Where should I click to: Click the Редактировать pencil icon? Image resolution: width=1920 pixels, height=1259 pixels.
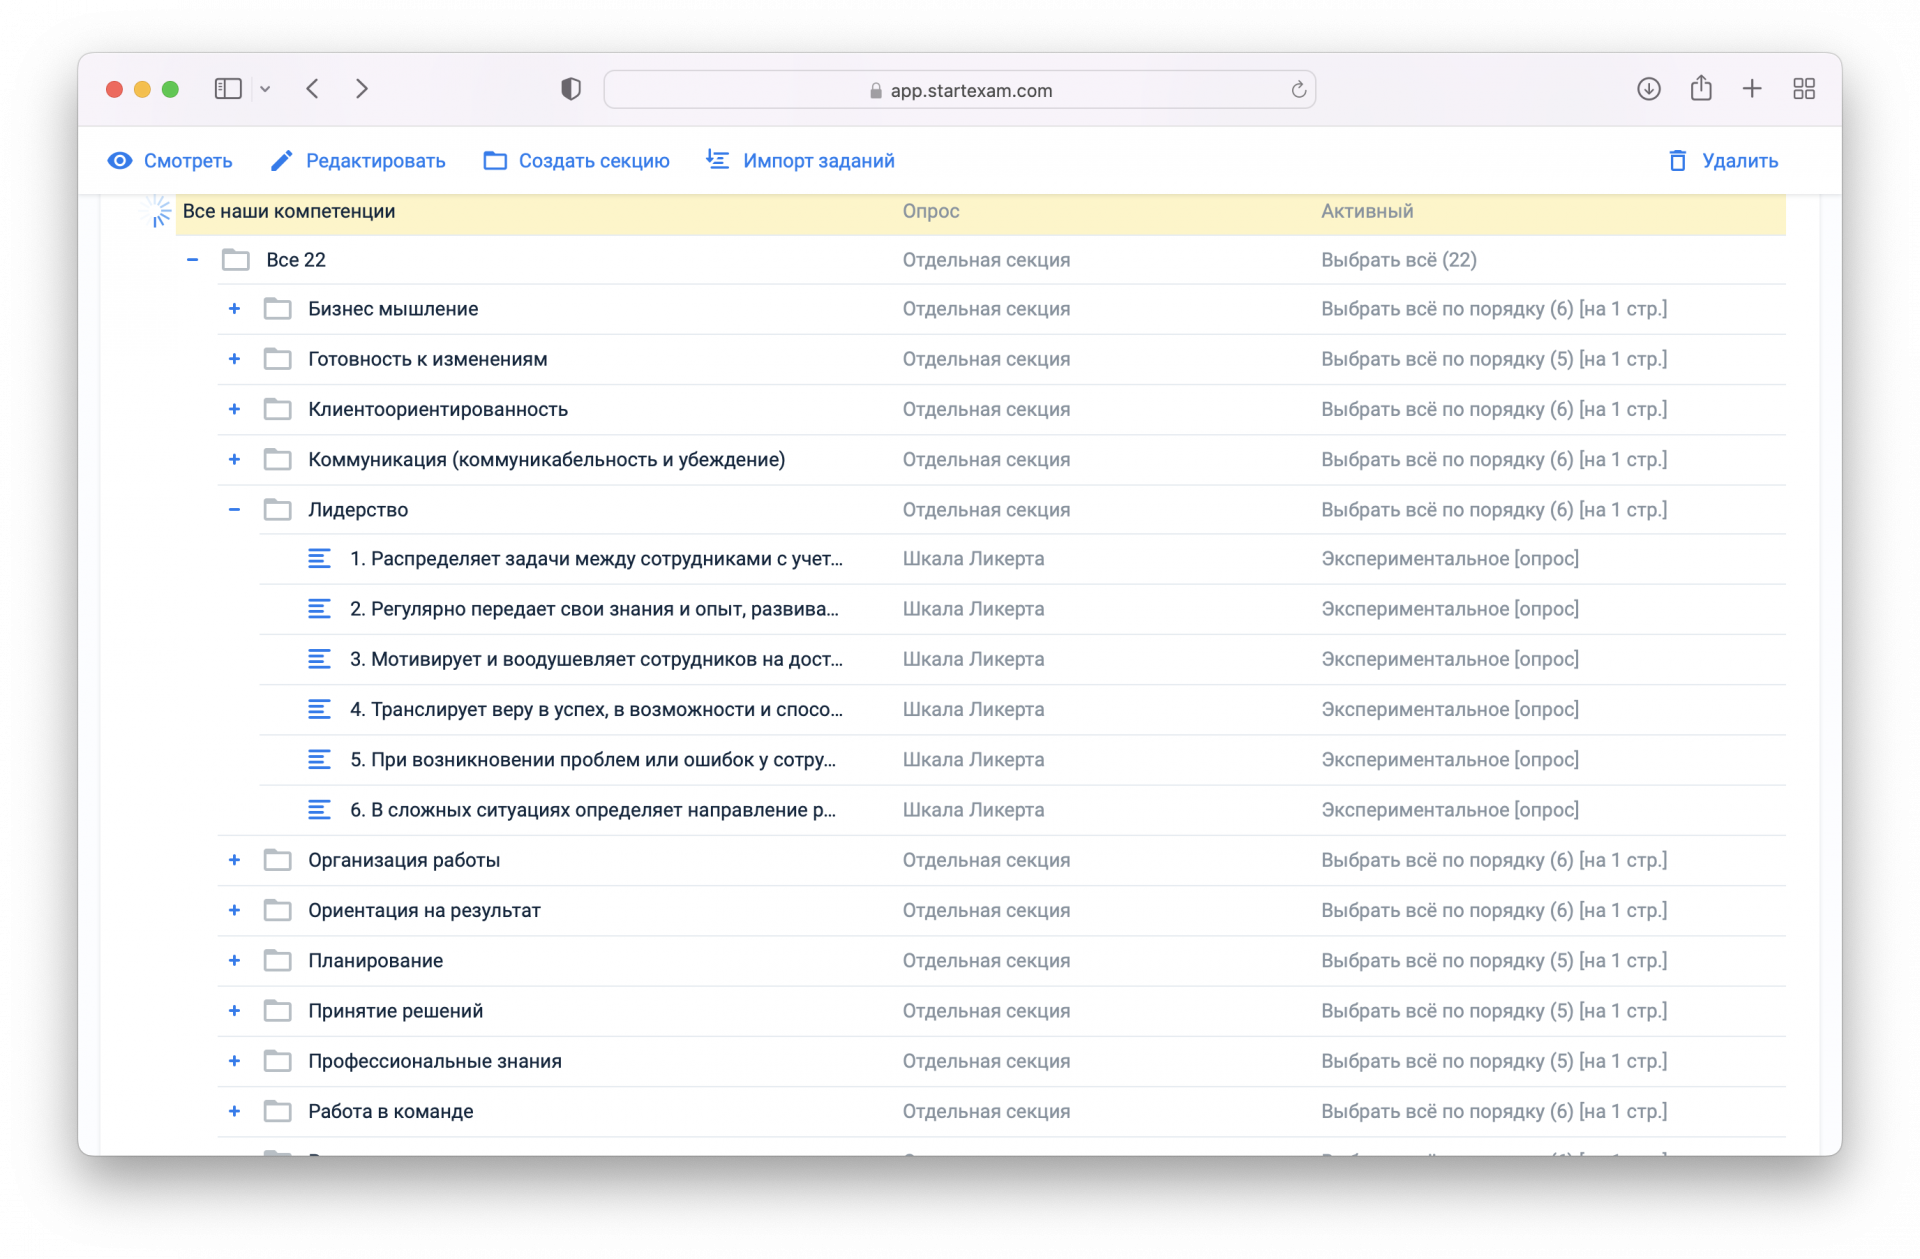tap(282, 161)
